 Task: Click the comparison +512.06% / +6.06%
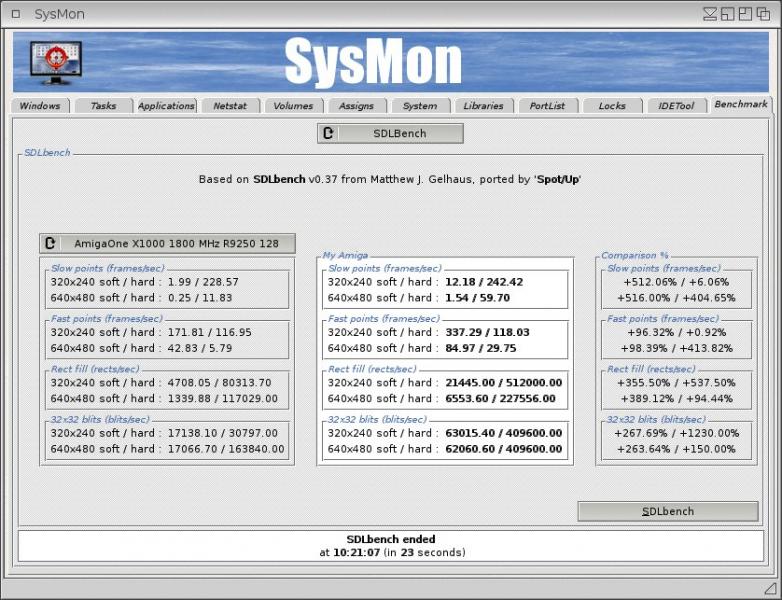[x=676, y=282]
